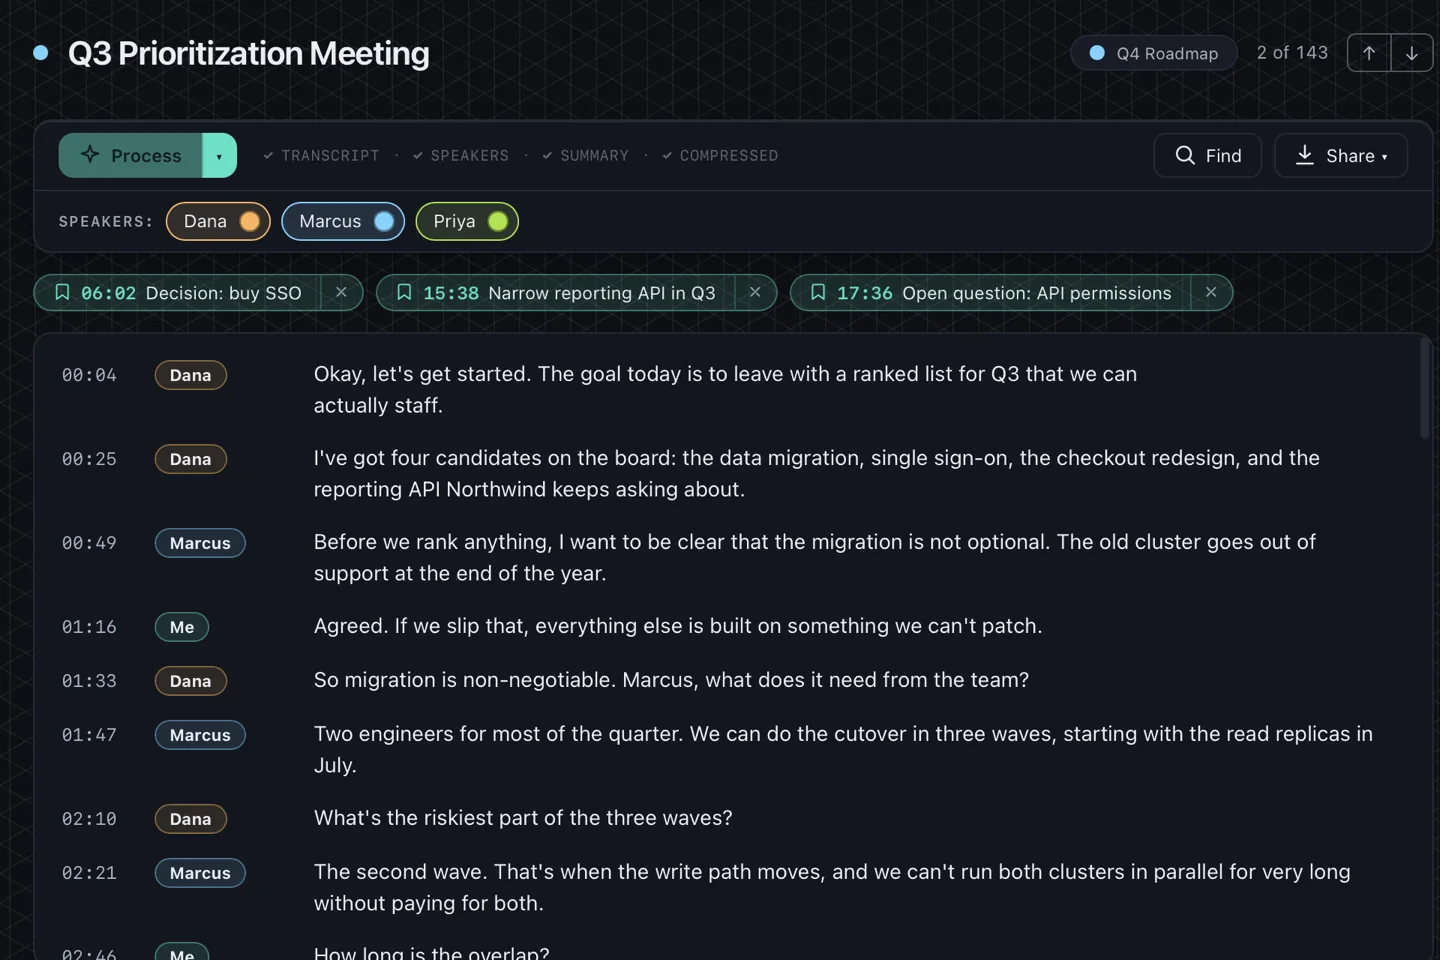This screenshot has height=960, width=1440.
Task: Click the Me speaker tag at 01:16
Action: (x=182, y=627)
